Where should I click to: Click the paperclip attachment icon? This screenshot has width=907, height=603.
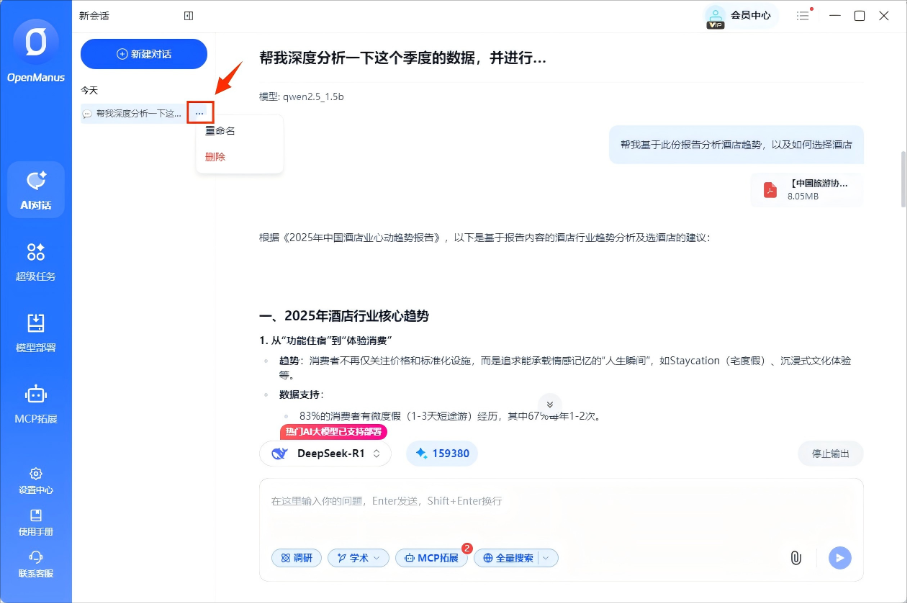pyautogui.click(x=796, y=558)
